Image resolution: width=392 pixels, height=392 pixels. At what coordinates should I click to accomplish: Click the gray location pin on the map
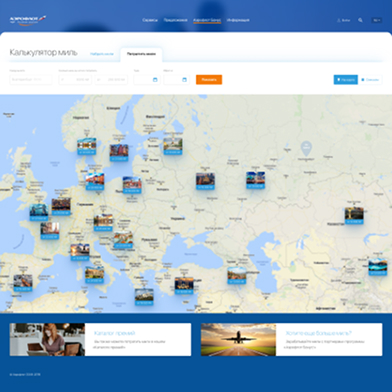pyautogui.click(x=306, y=148)
